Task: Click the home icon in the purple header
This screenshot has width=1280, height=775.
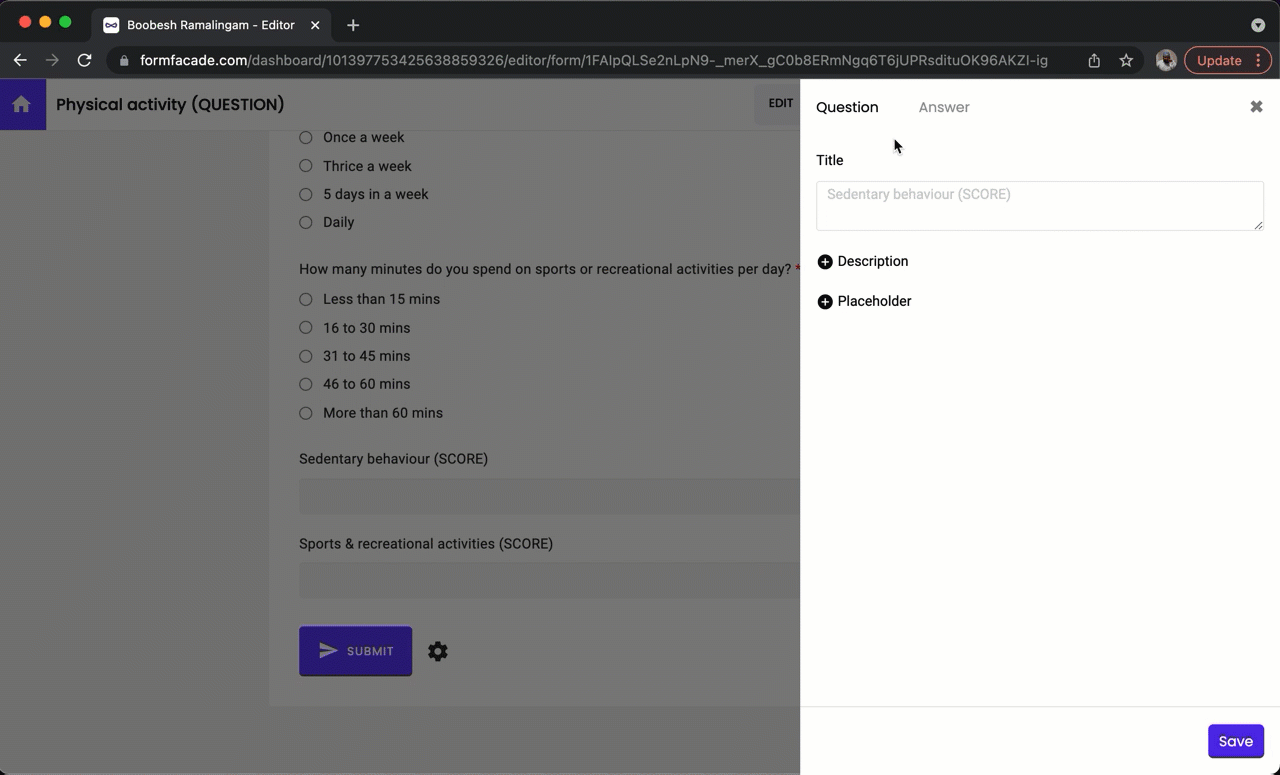Action: [x=22, y=104]
